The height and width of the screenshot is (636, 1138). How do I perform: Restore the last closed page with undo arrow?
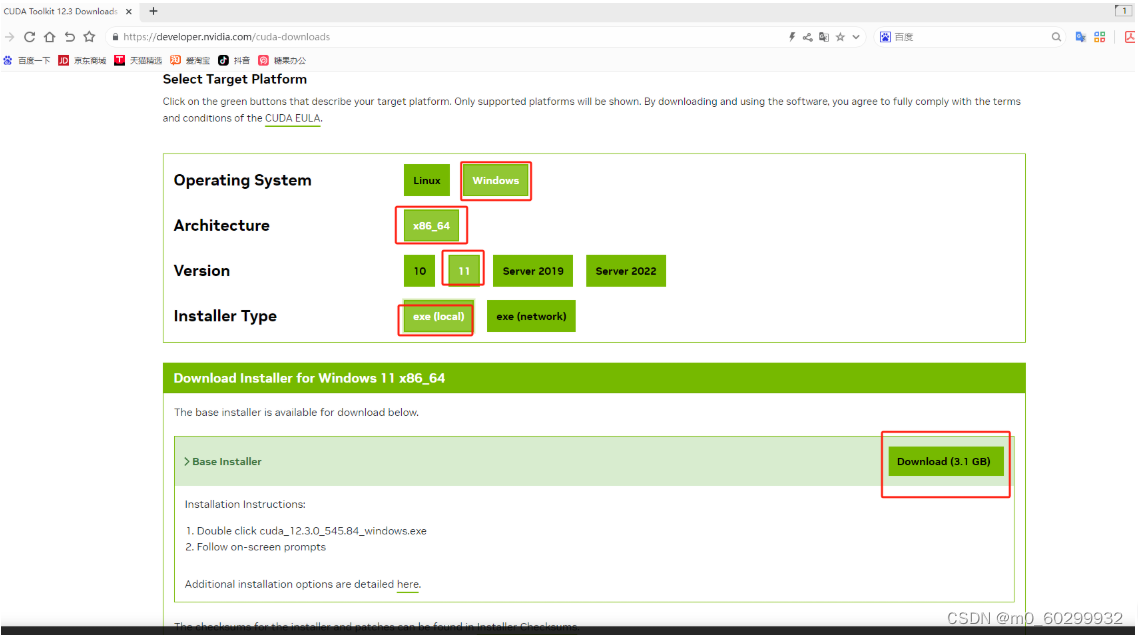[x=70, y=37]
